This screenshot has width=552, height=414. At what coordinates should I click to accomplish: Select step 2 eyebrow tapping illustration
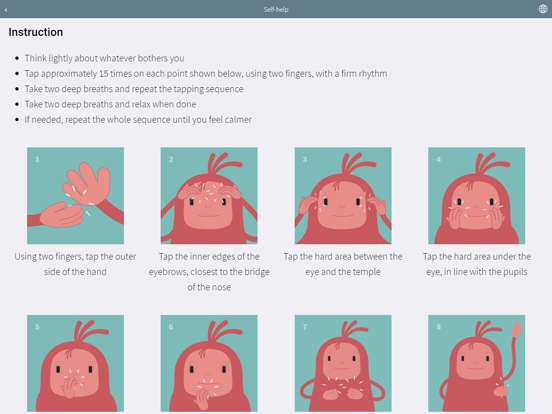click(x=209, y=196)
